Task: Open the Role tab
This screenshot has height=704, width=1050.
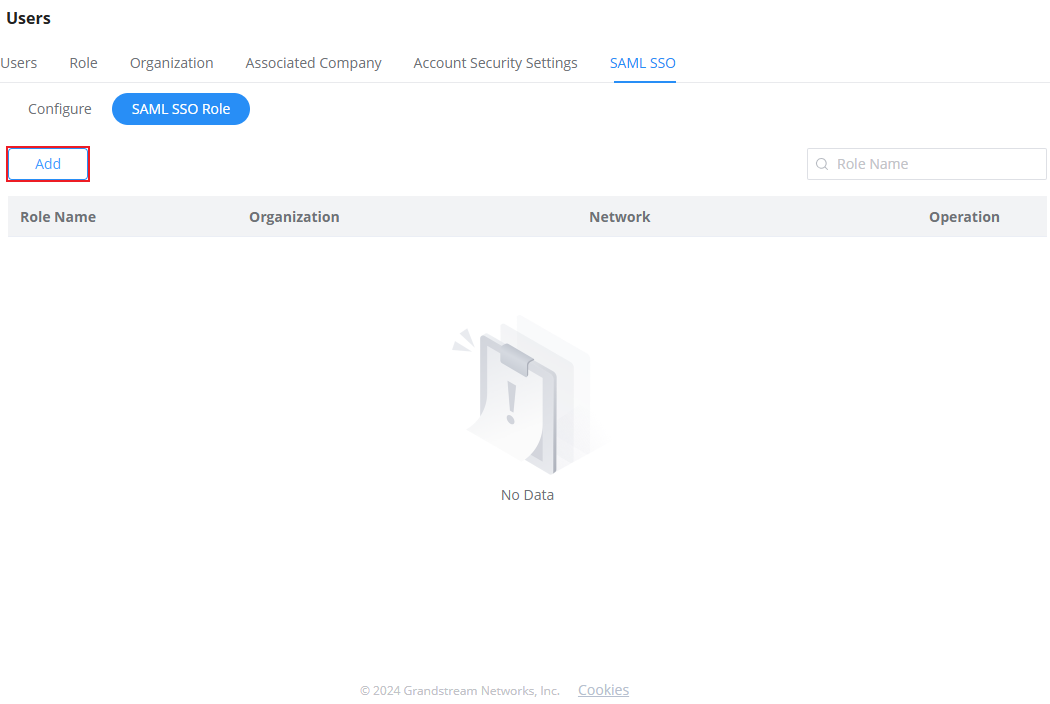Action: point(84,63)
